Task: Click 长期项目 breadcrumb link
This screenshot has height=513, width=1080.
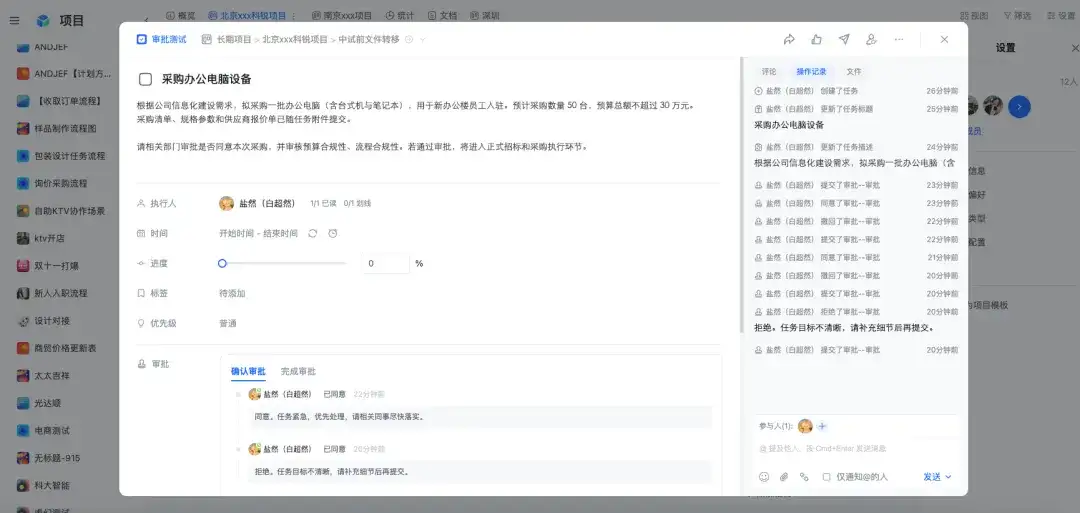Action: (234, 40)
